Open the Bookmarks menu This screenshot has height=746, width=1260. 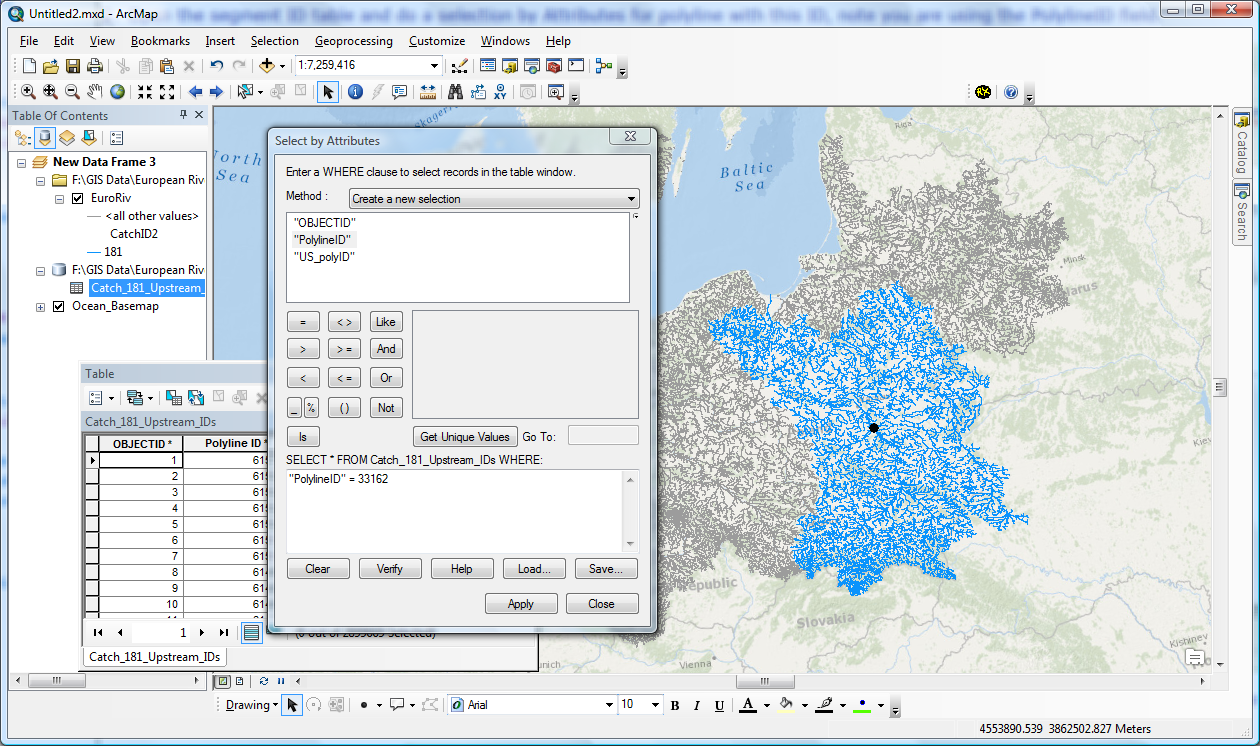(160, 41)
